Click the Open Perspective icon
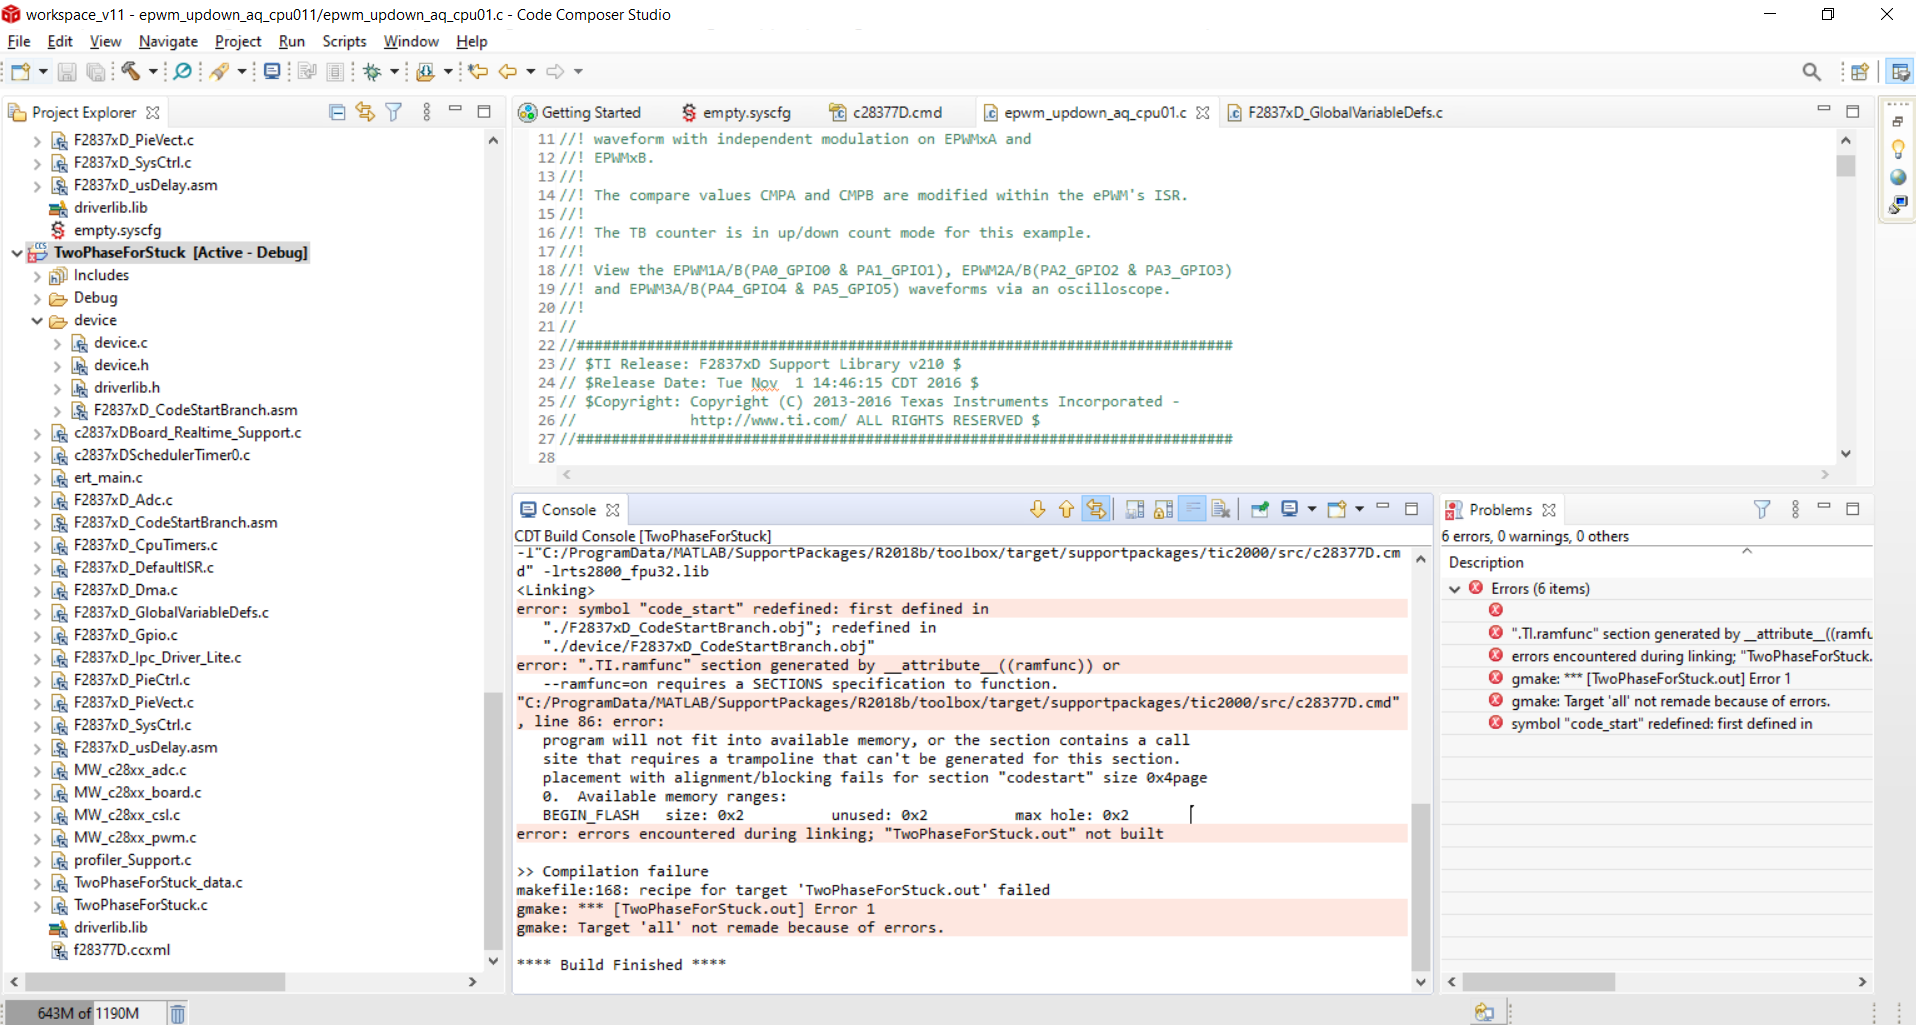The width and height of the screenshot is (1916, 1025). 1860,71
